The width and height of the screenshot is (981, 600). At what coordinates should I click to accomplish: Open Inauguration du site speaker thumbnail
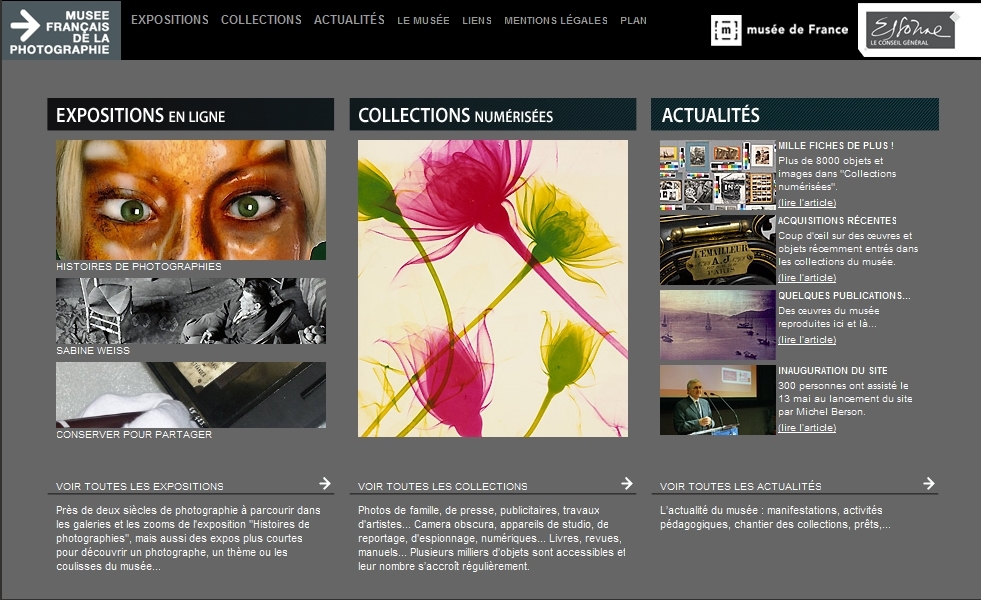click(x=718, y=400)
